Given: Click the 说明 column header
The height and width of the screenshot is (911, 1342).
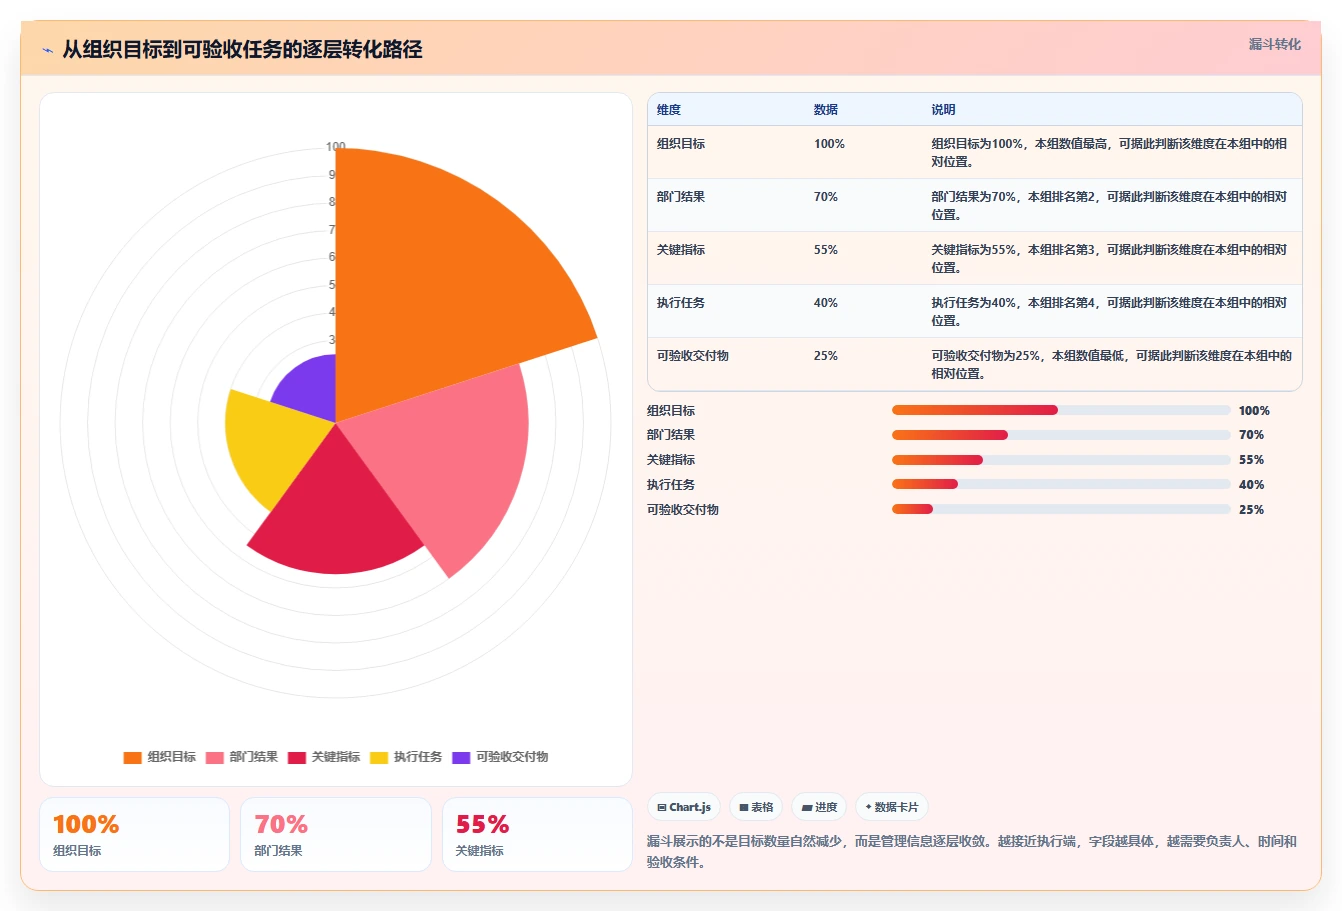Looking at the screenshot, I should point(943,110).
